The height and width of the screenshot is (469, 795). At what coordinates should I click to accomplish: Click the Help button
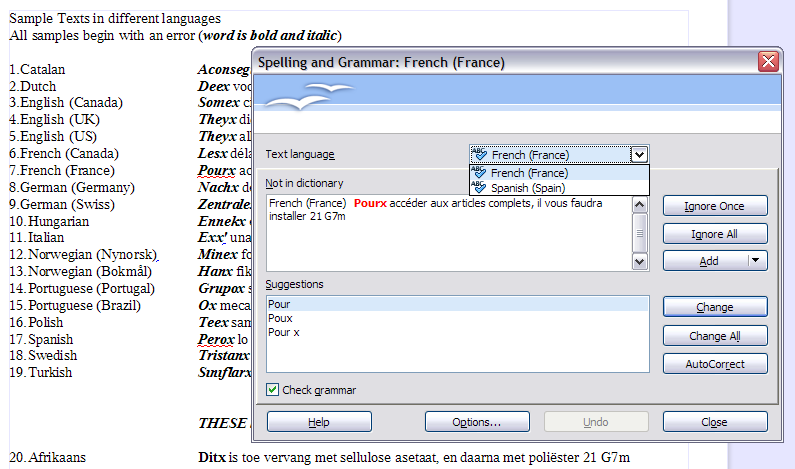319,422
